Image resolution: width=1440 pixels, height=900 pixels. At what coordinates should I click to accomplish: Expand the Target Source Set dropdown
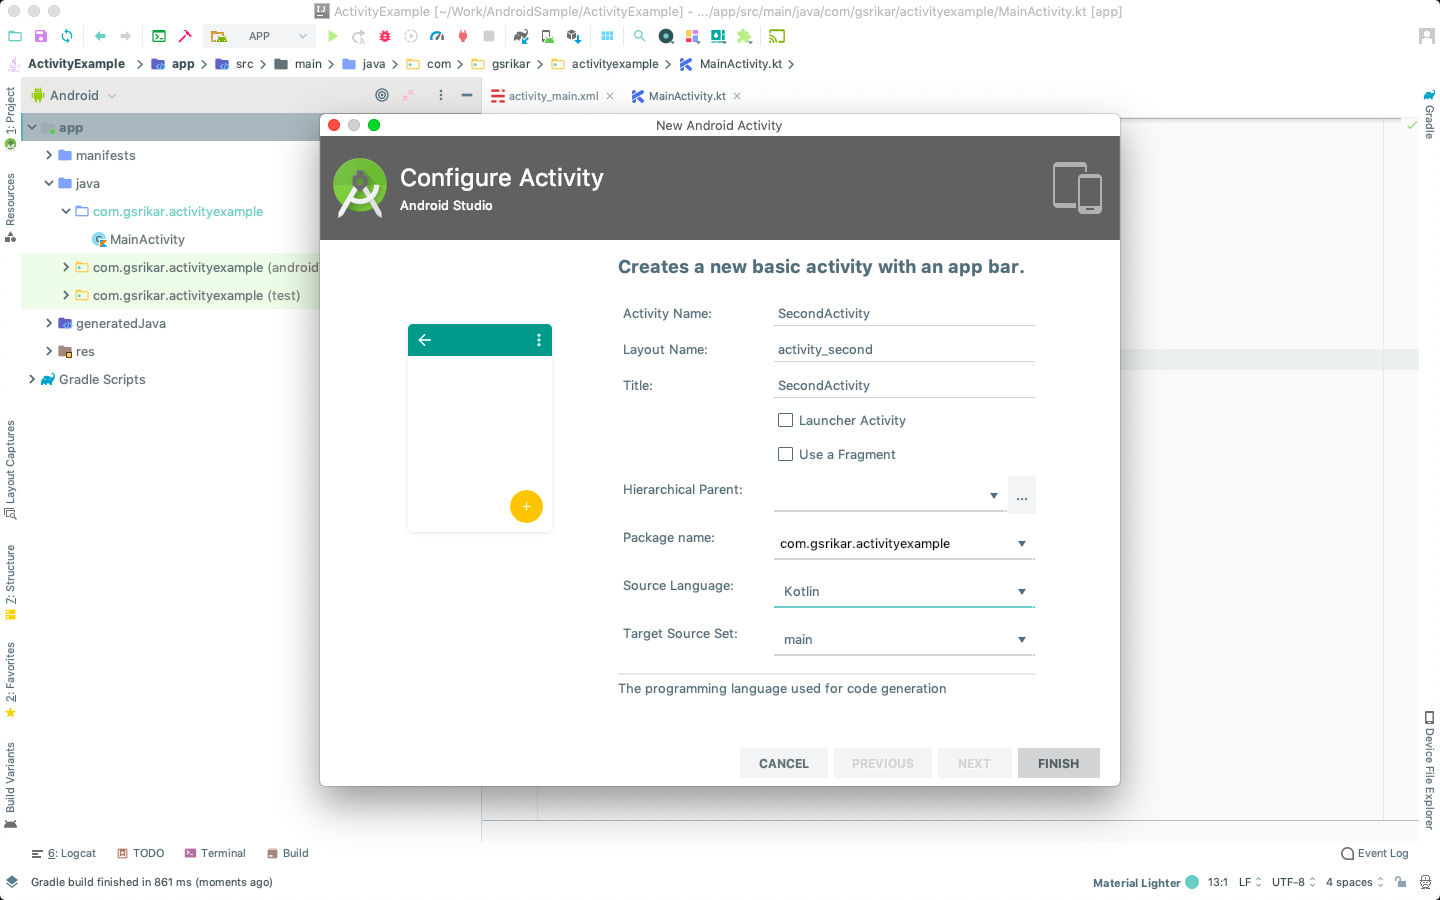click(1021, 639)
